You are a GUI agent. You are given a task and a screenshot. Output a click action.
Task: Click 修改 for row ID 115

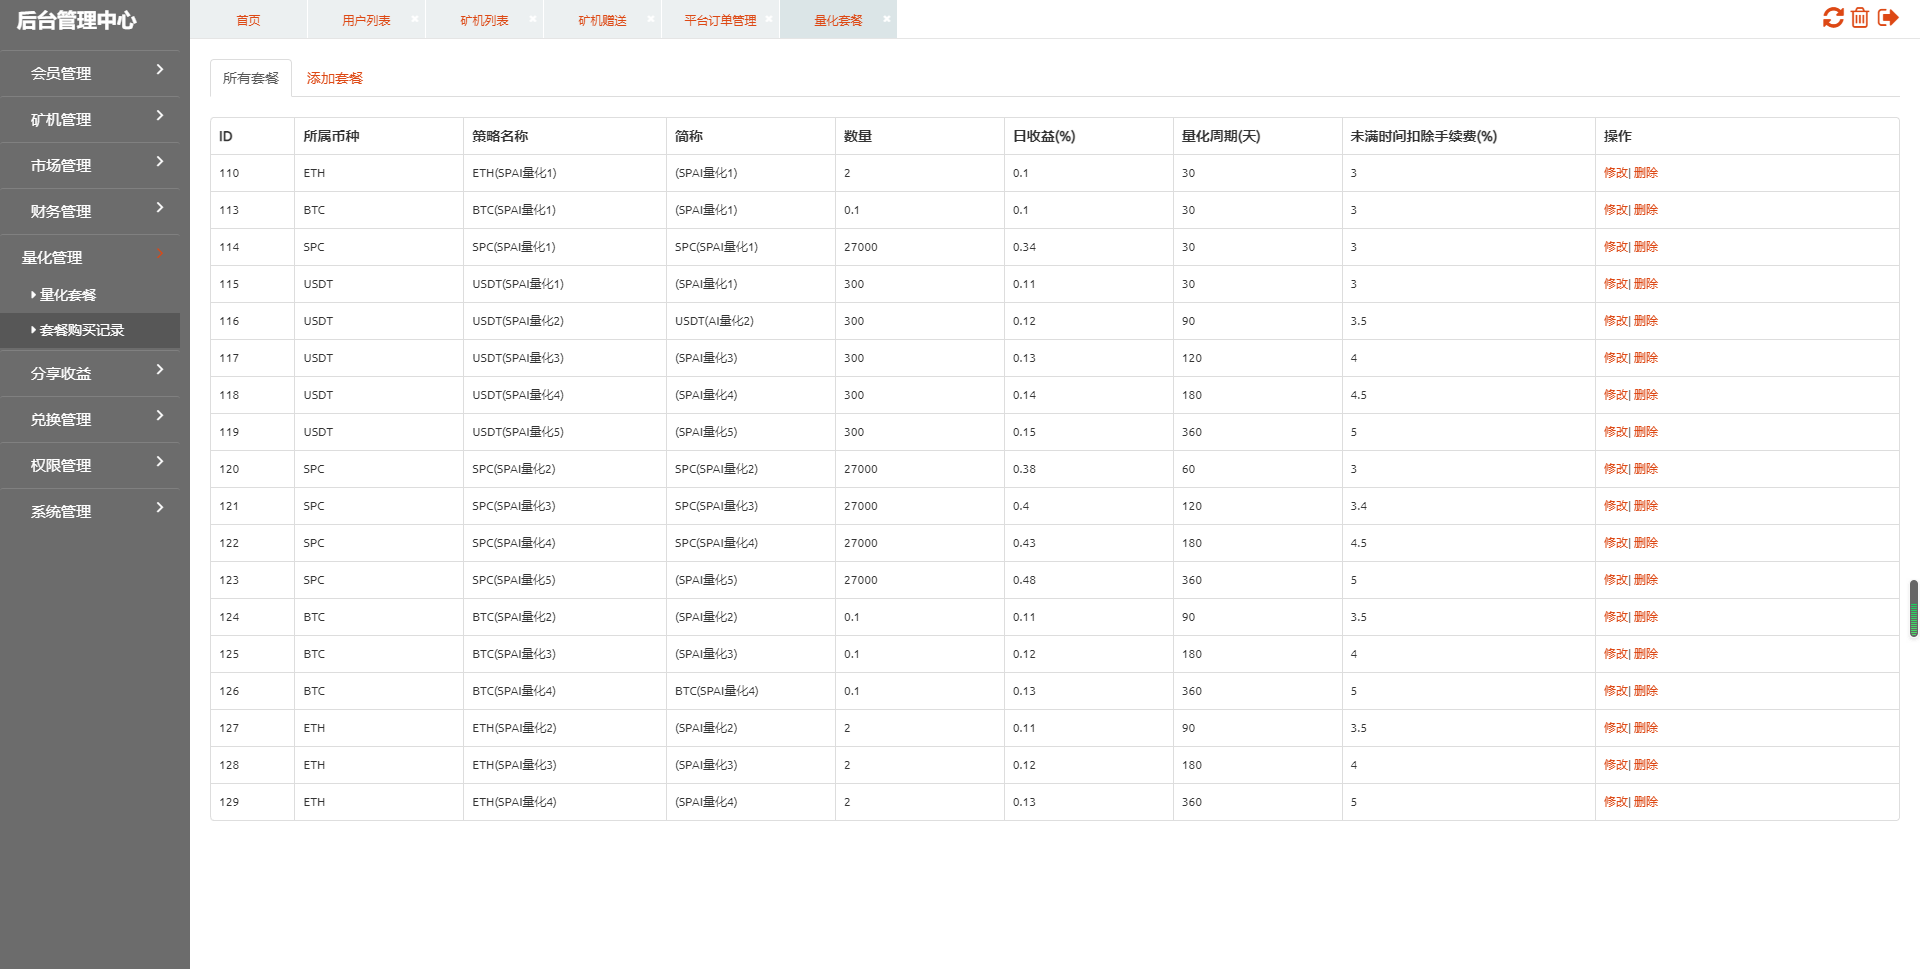click(x=1615, y=284)
